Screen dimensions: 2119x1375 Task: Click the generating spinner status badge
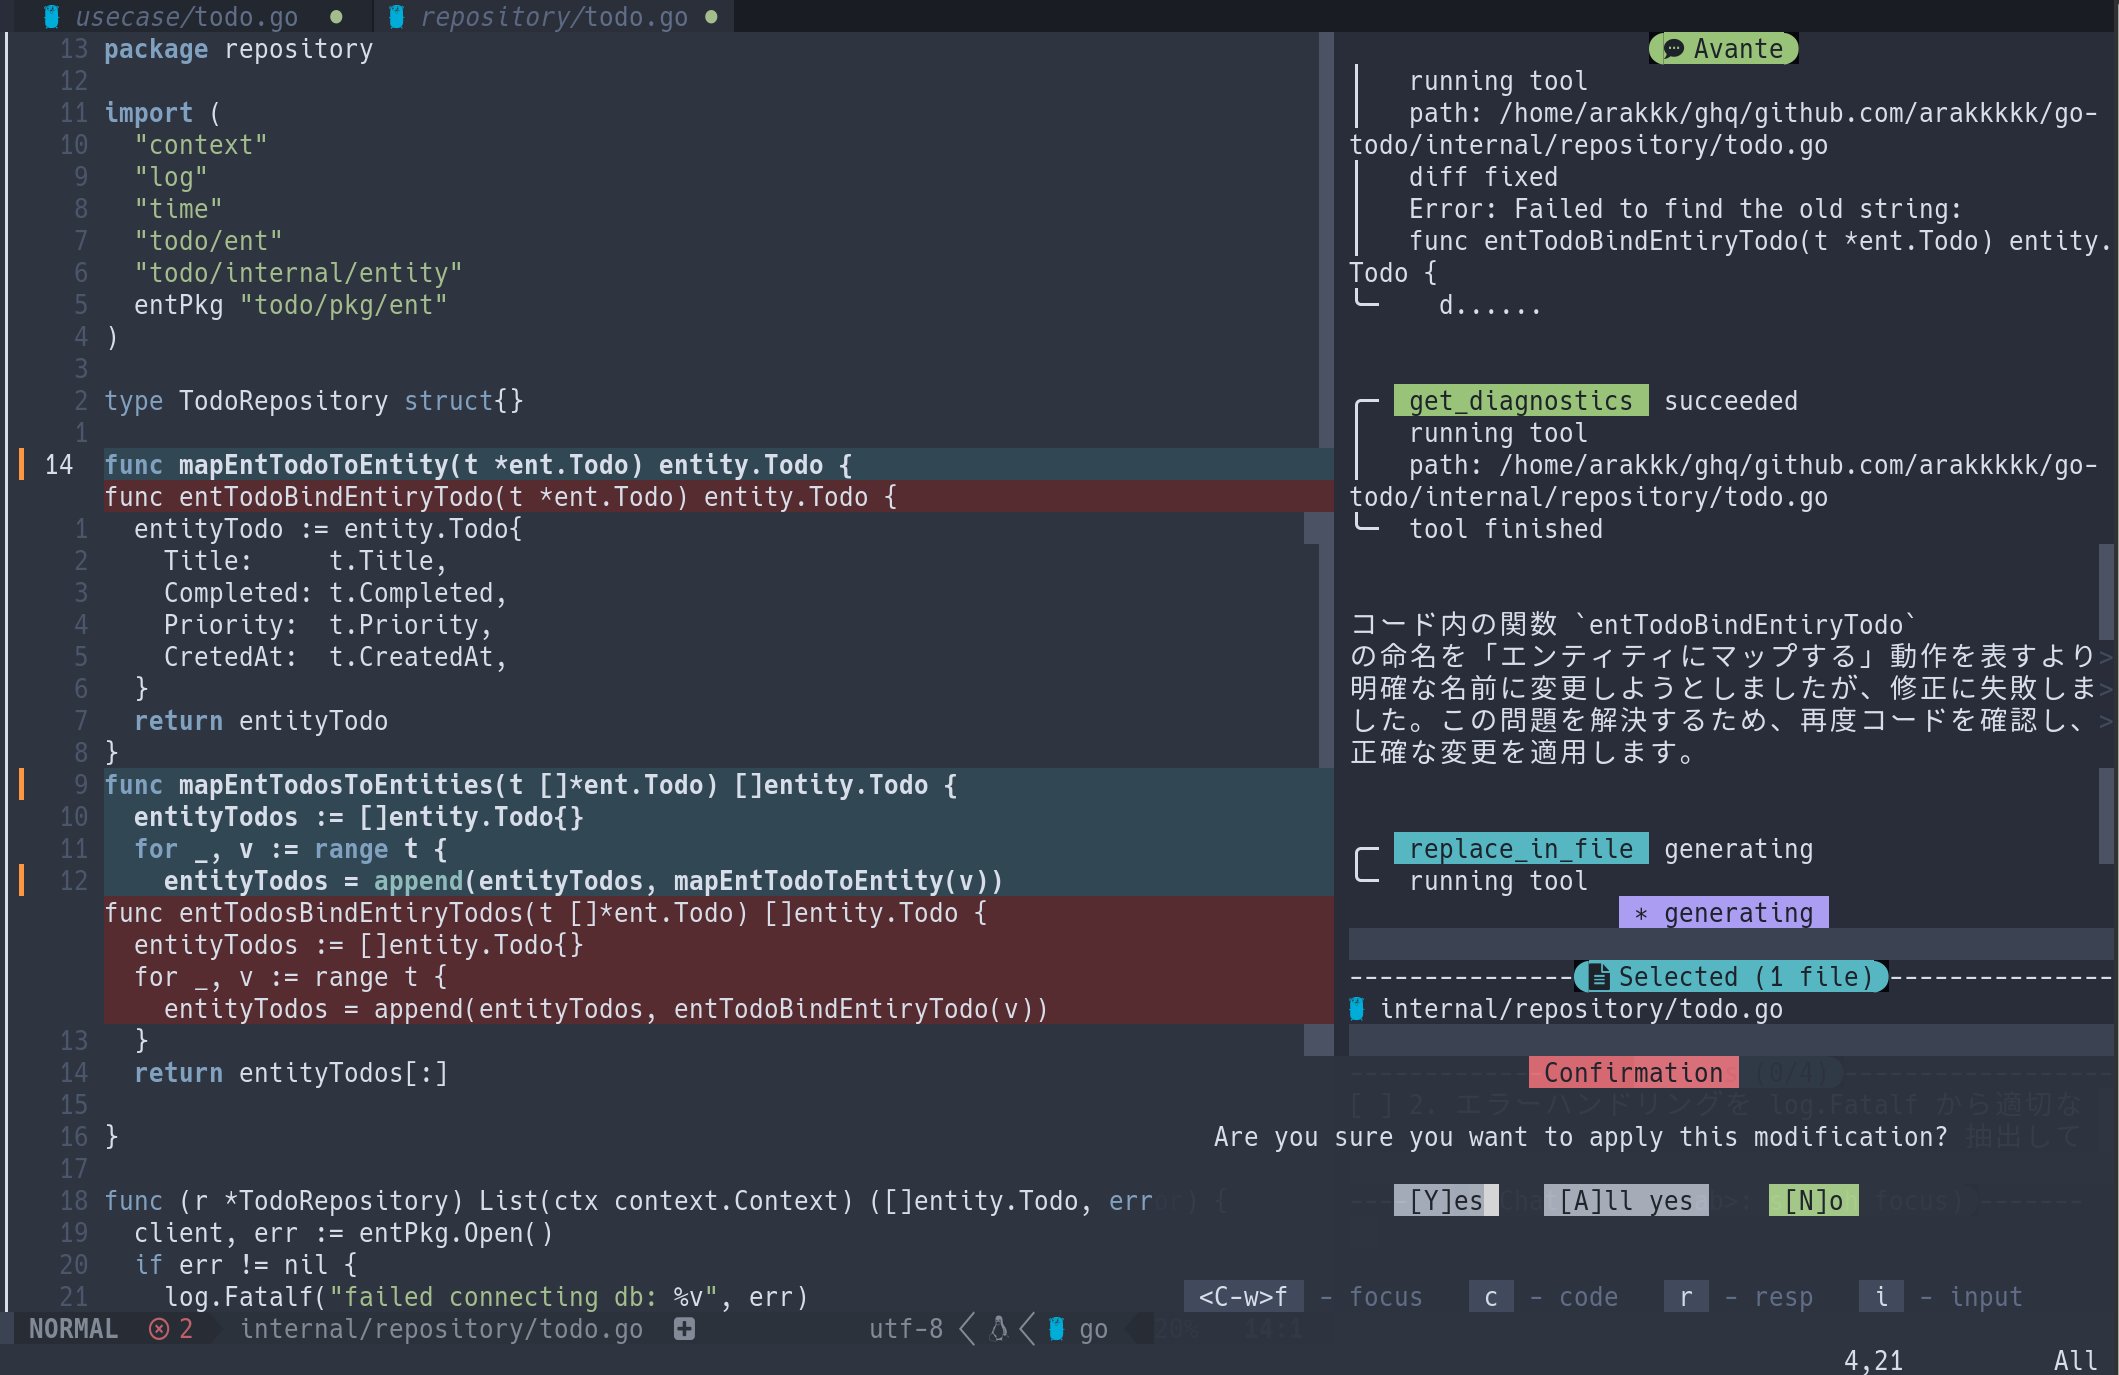coord(1723,913)
